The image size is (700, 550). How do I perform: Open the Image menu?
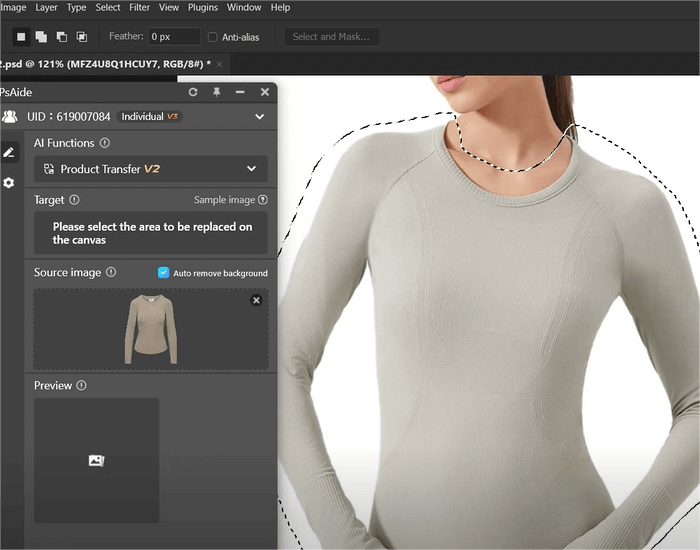[x=13, y=8]
